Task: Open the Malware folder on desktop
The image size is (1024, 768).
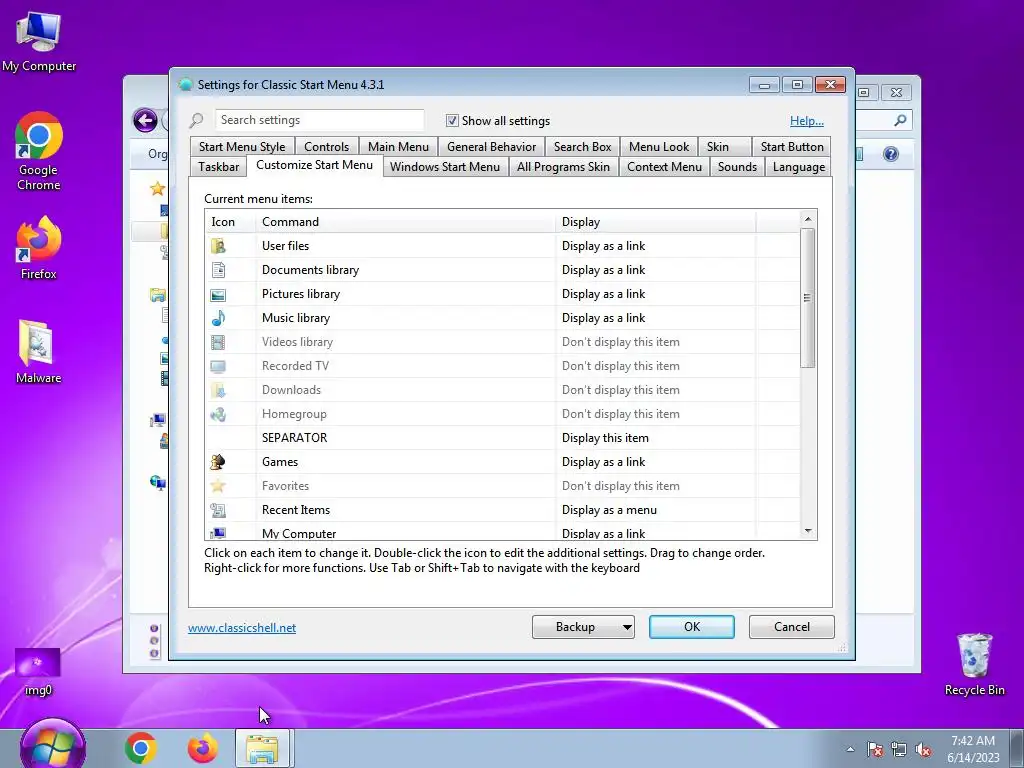Action: coord(39,351)
